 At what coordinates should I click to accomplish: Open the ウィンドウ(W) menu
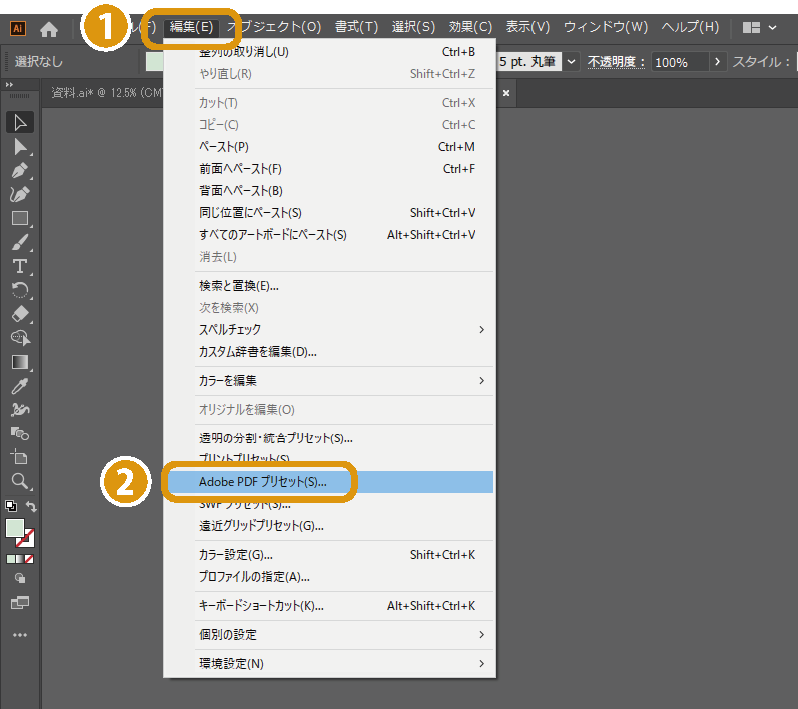point(606,27)
